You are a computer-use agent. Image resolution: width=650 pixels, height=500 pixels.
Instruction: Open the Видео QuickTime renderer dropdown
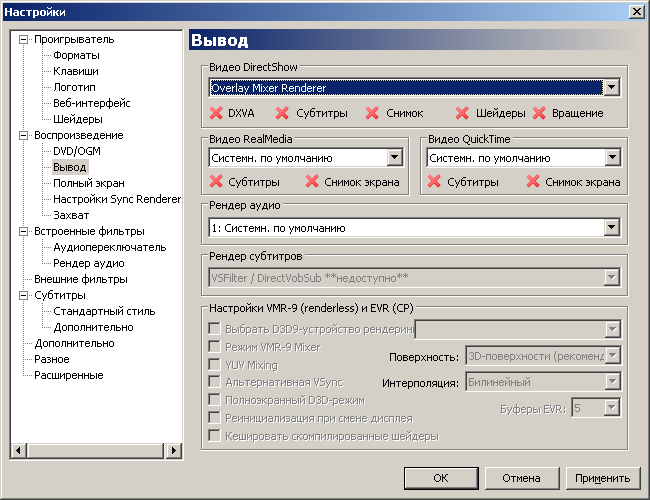(611, 158)
